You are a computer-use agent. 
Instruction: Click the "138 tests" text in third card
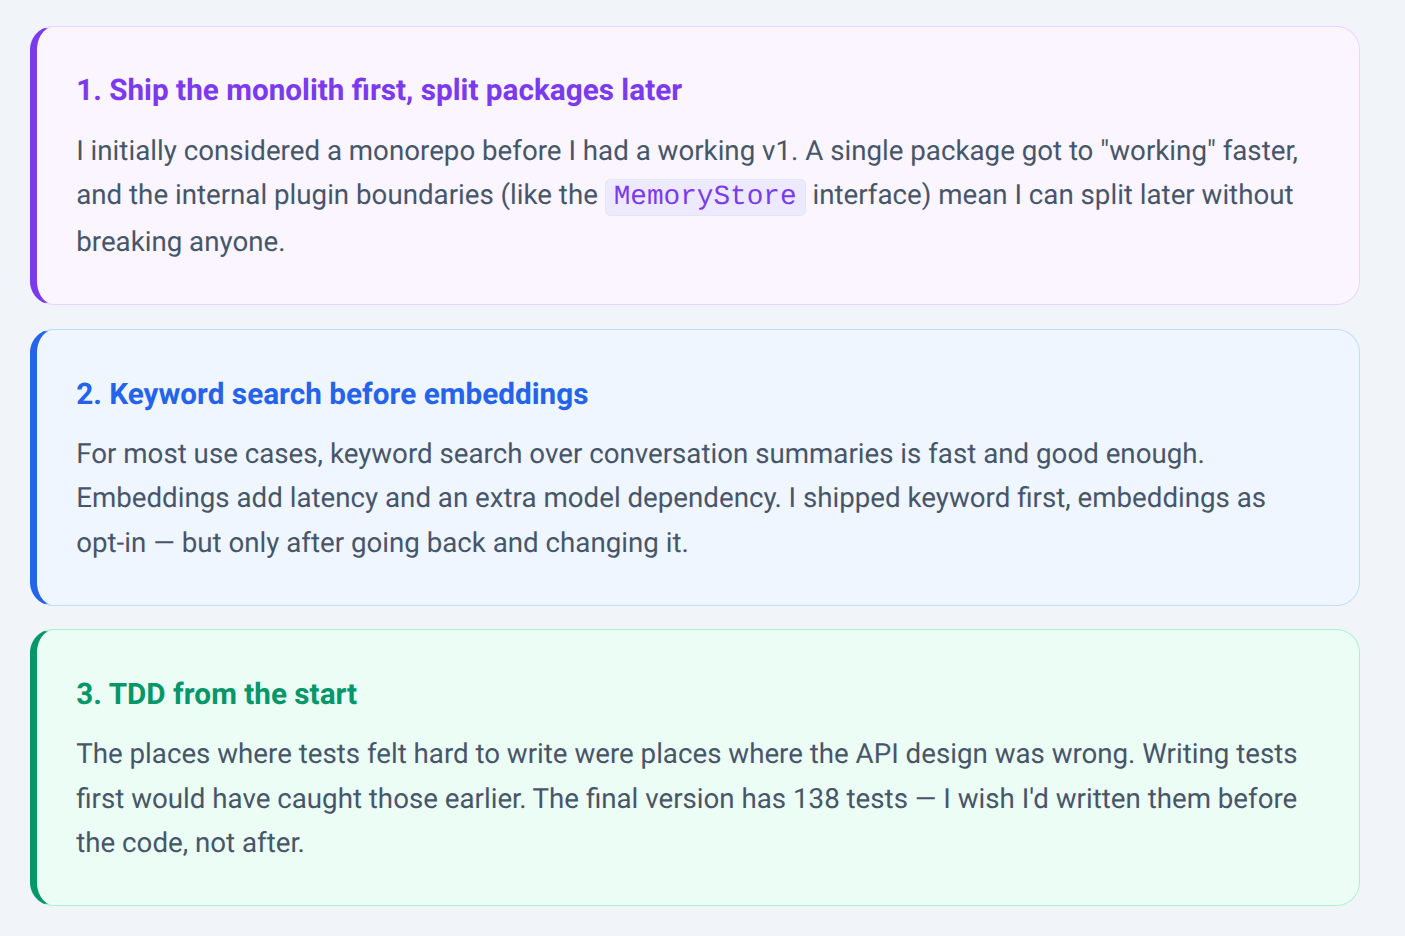851,799
